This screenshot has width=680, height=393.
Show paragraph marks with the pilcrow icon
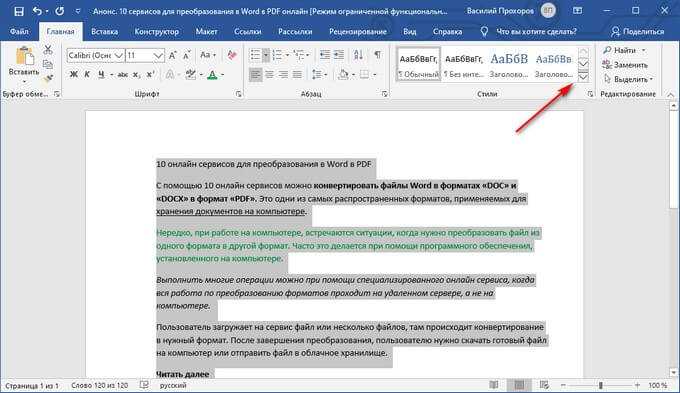pos(378,55)
